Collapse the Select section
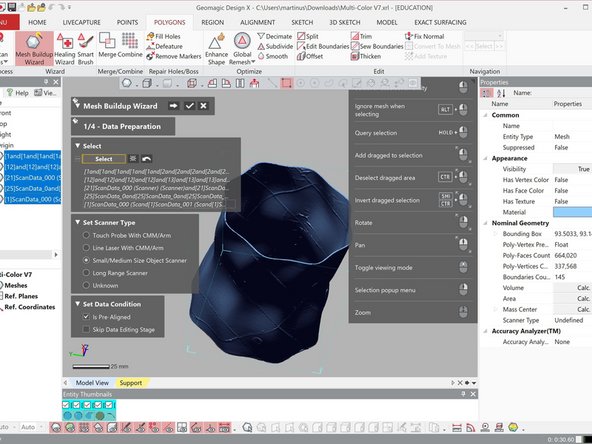Screen dimensions: 592x444 click(77, 146)
